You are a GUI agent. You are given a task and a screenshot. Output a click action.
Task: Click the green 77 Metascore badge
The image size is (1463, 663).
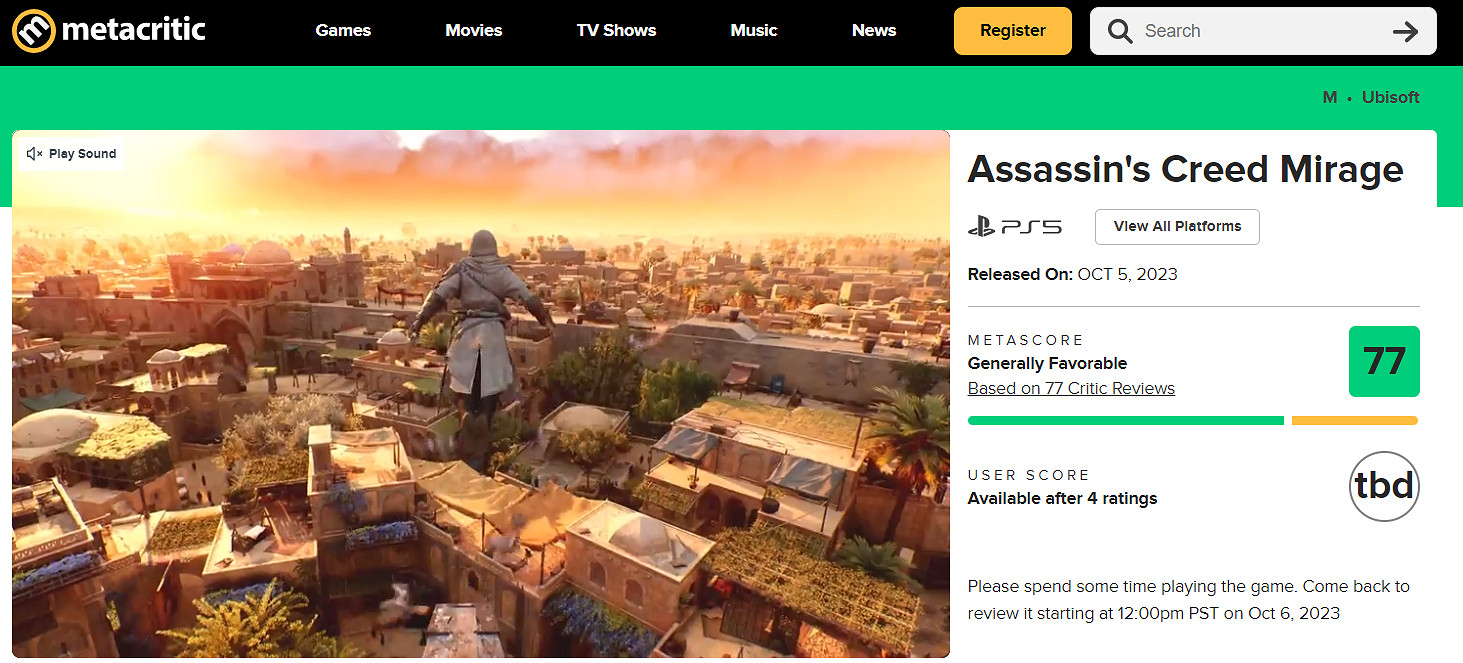[x=1384, y=361]
